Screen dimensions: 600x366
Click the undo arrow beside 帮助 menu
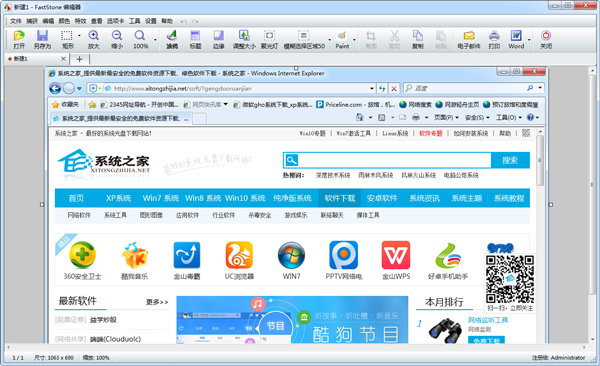coord(183,21)
